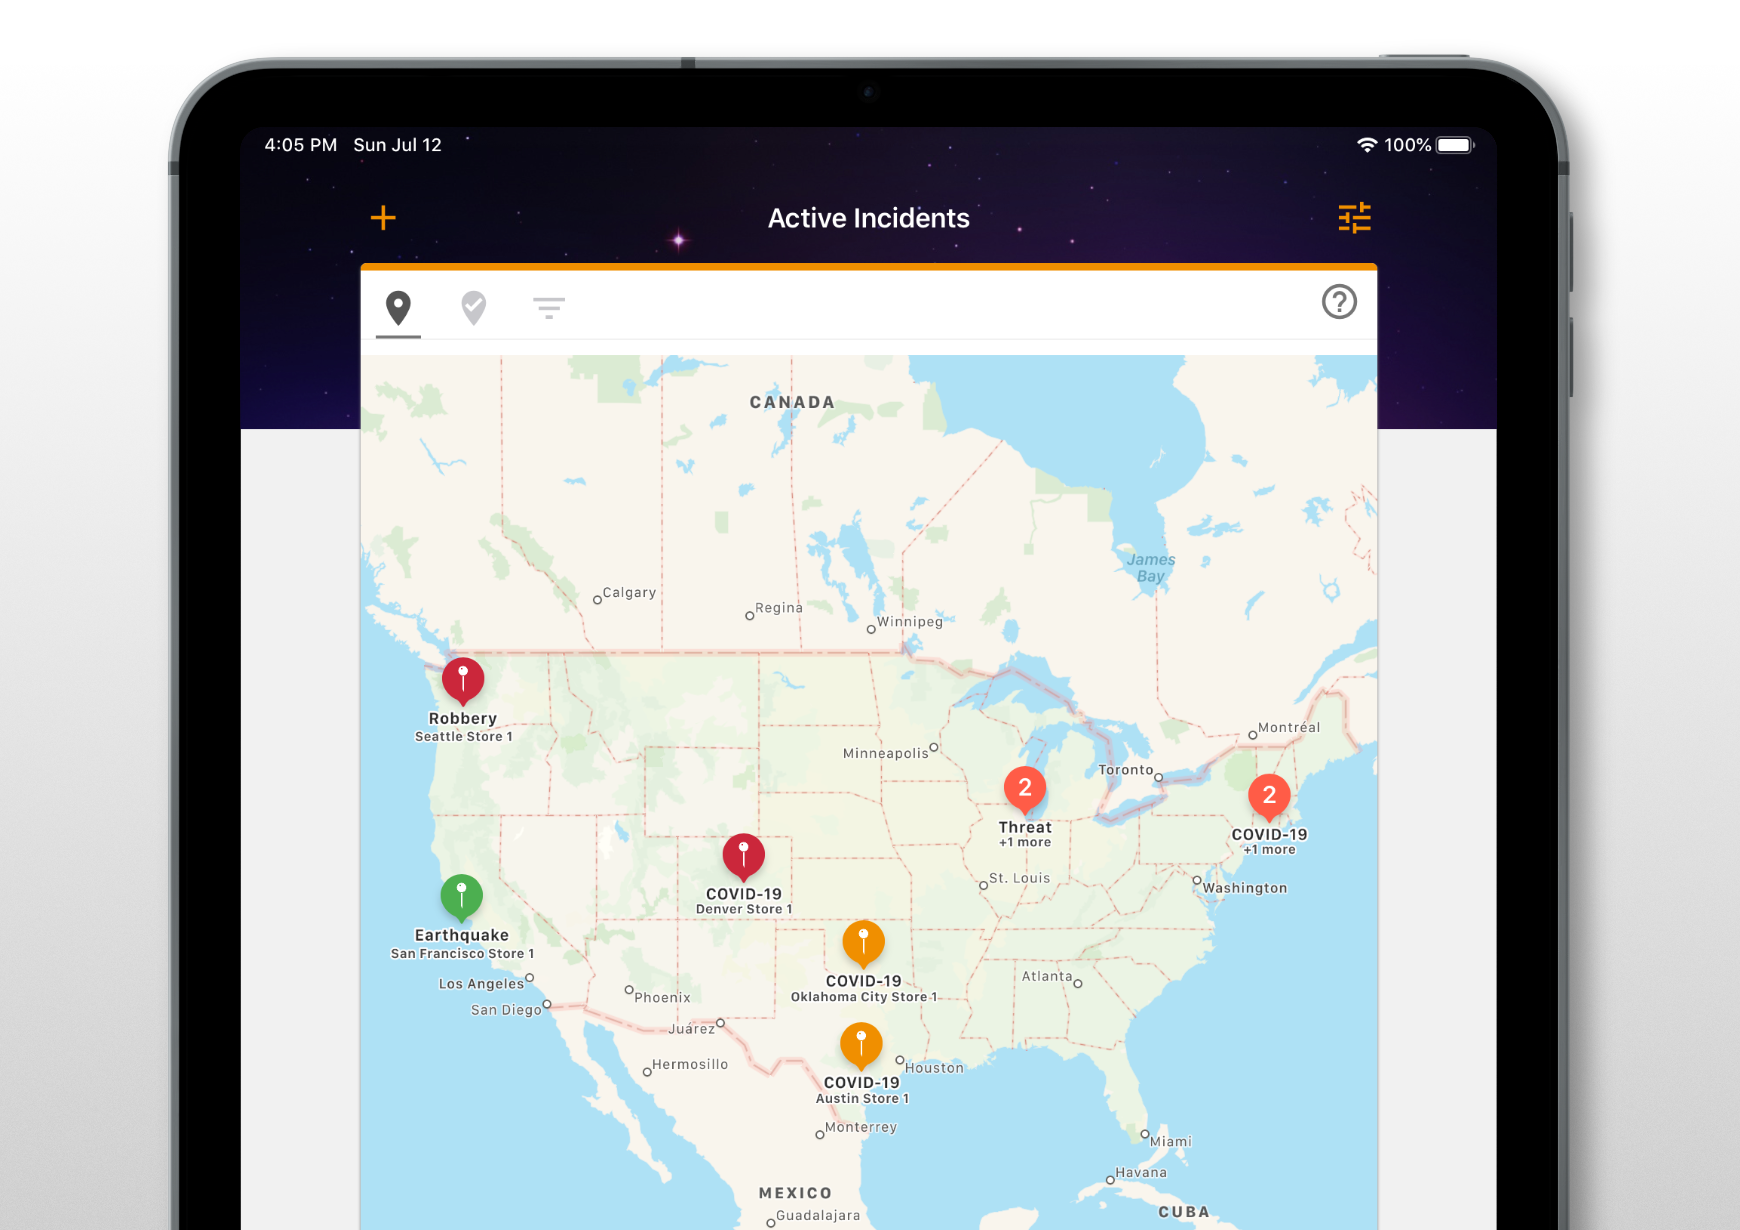
Task: Switch to the resolved checkmark pin tab
Action: 474,308
